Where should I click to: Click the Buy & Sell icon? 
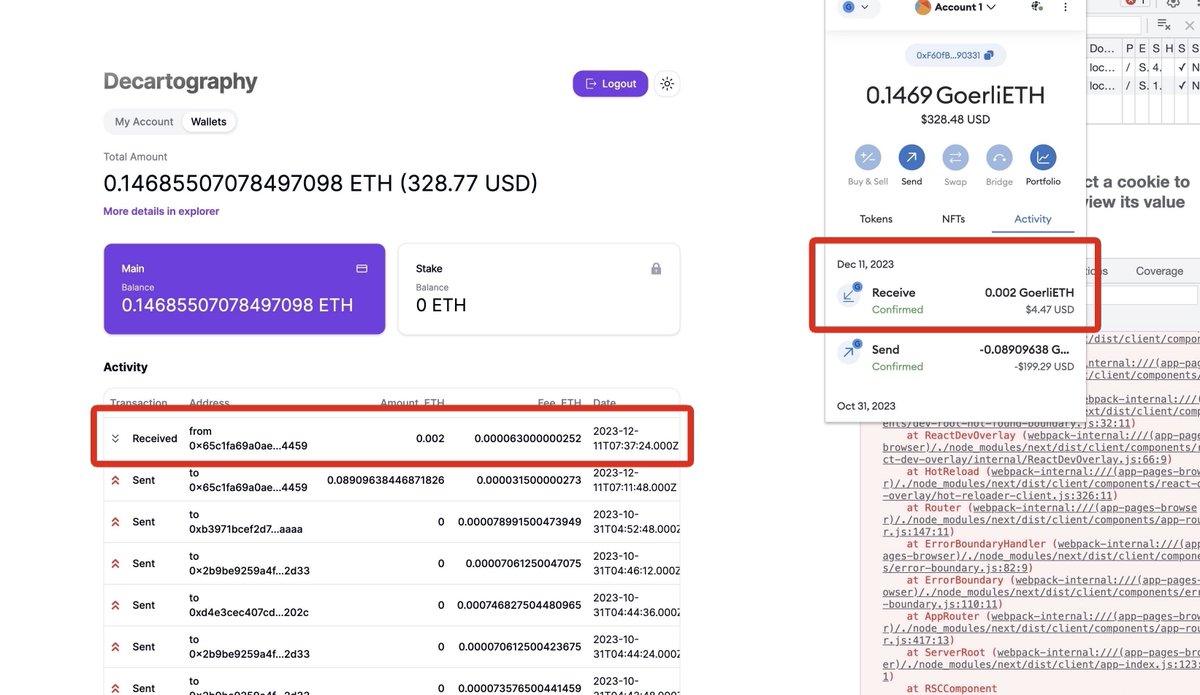(x=866, y=158)
